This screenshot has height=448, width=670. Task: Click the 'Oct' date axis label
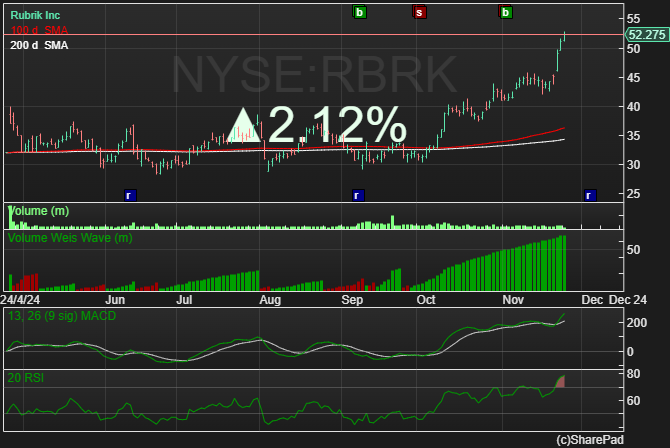point(426,300)
